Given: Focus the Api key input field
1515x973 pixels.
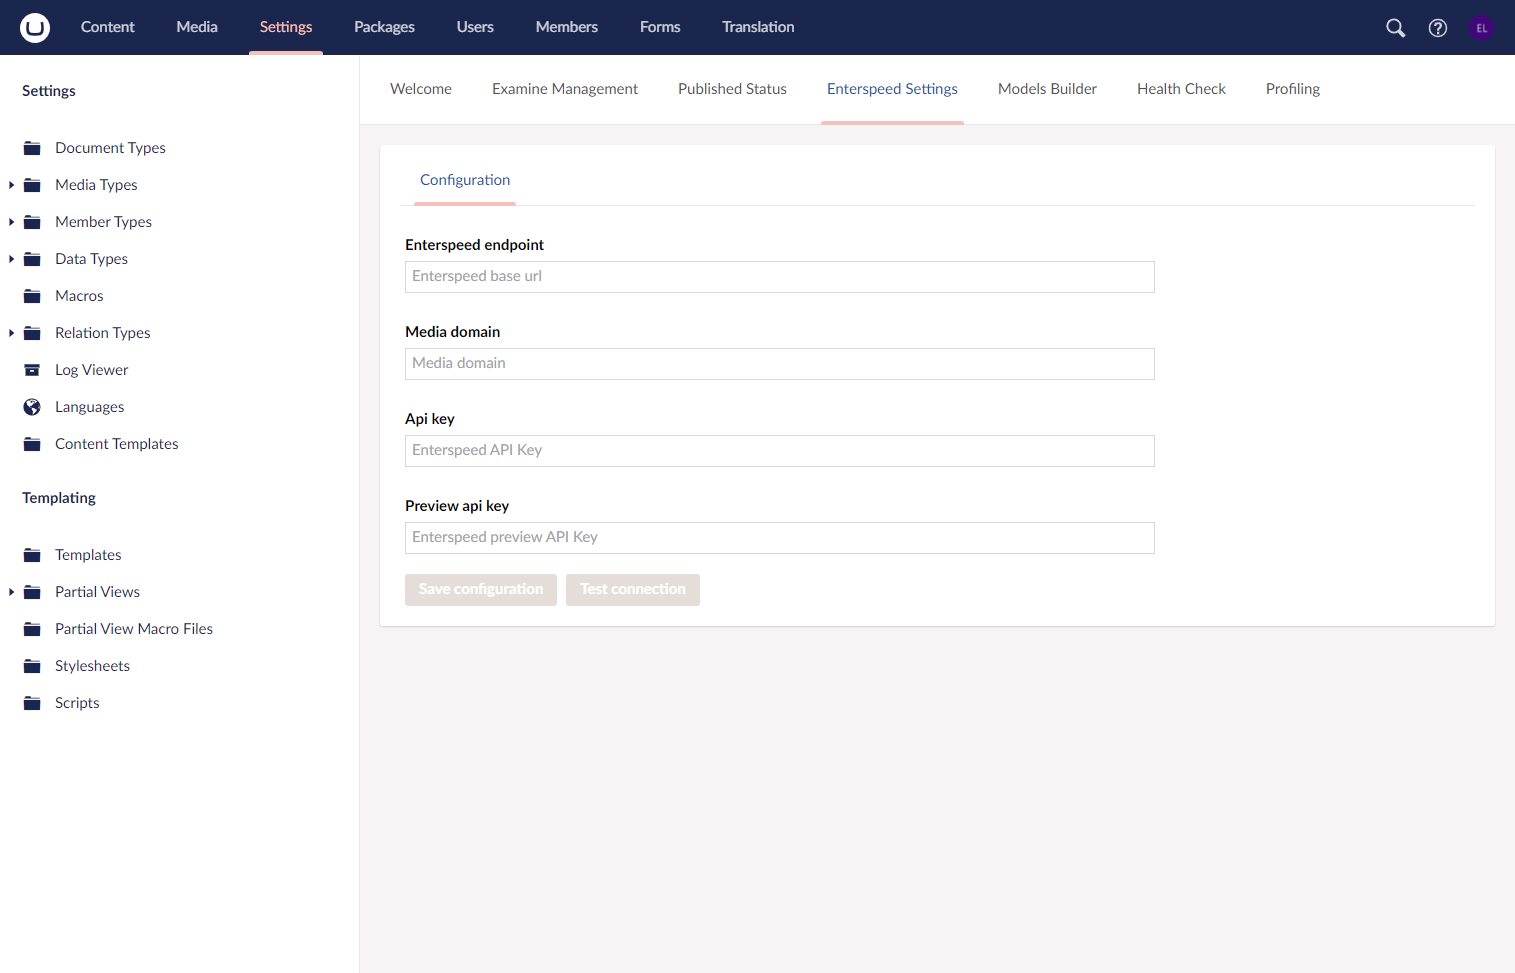Looking at the screenshot, I should coord(780,451).
